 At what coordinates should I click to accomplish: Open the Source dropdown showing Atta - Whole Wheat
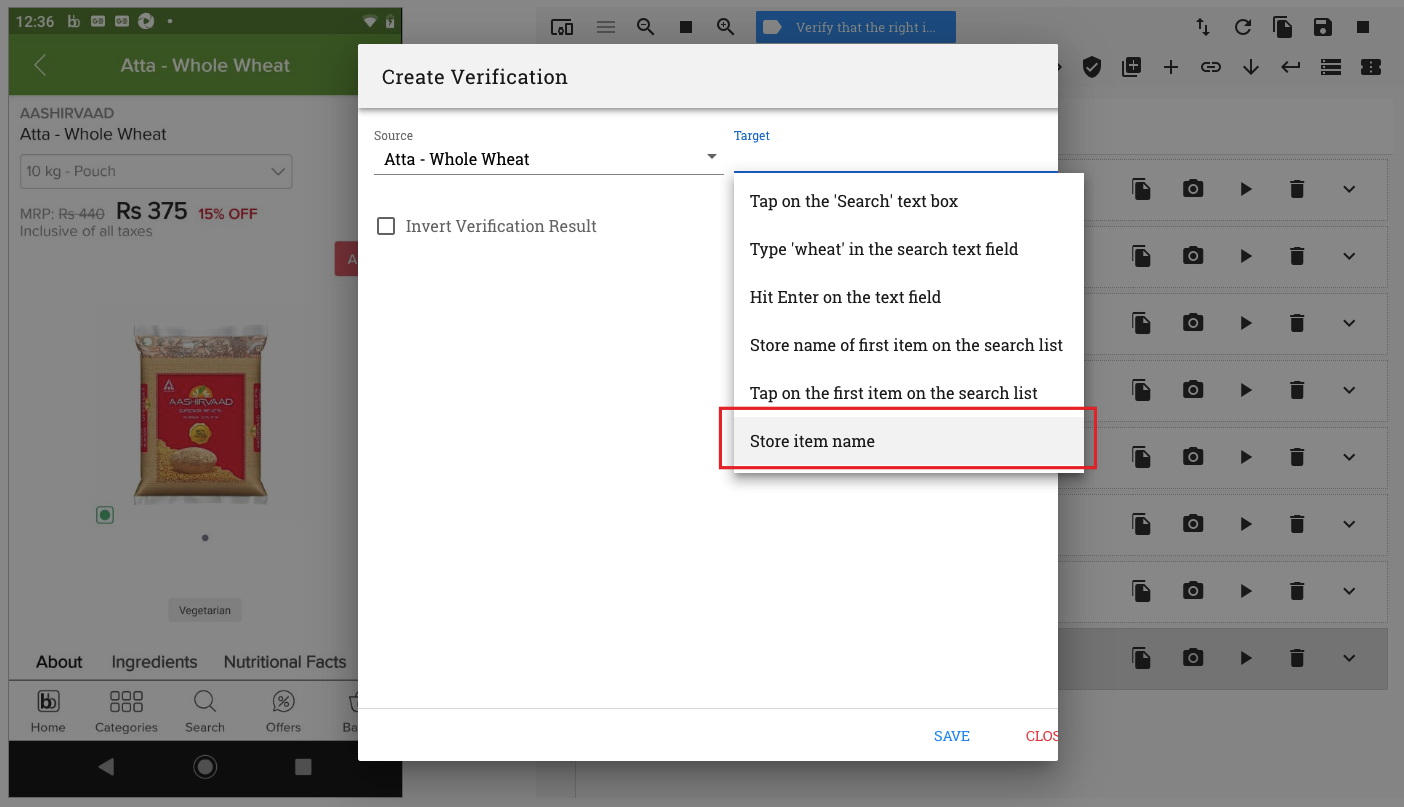(x=548, y=159)
